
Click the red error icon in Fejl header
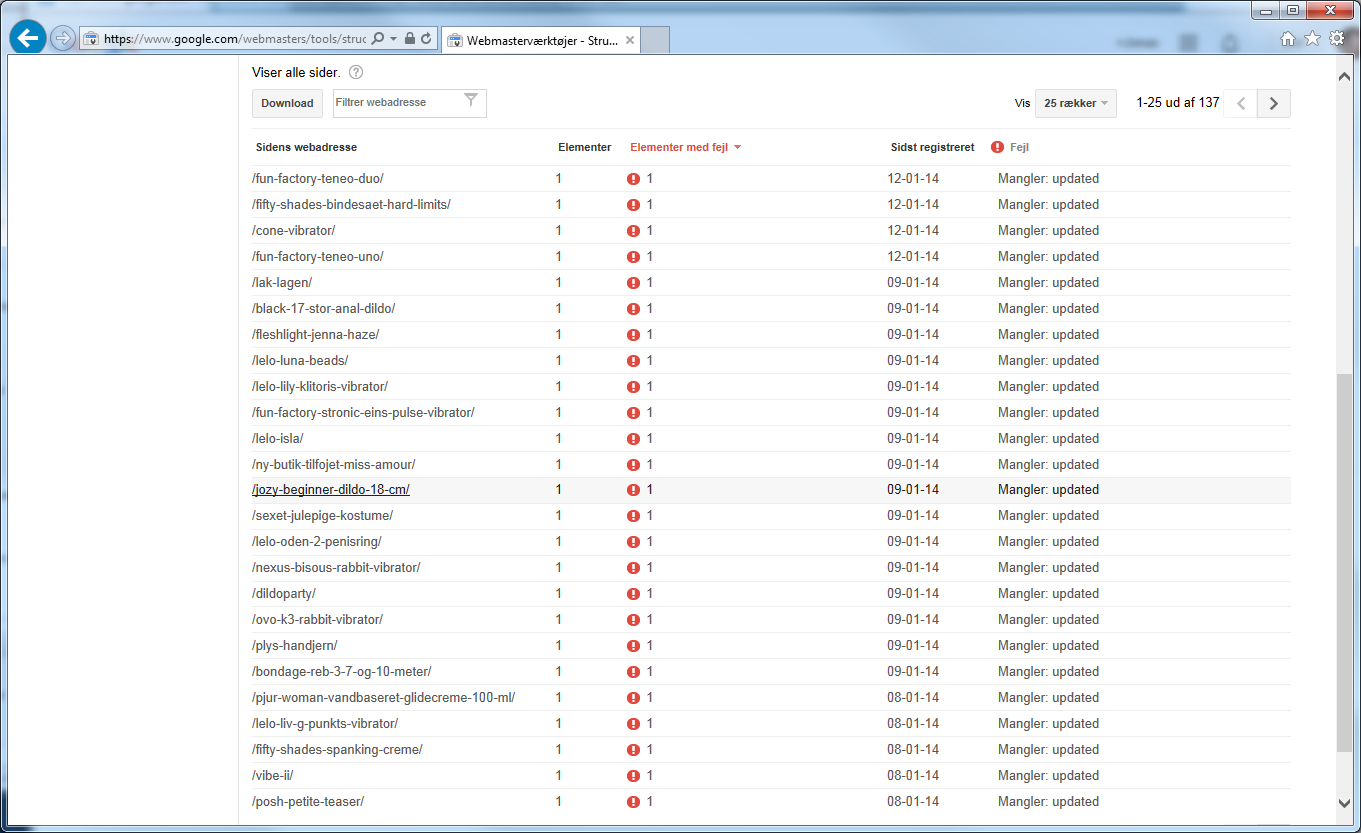997,147
